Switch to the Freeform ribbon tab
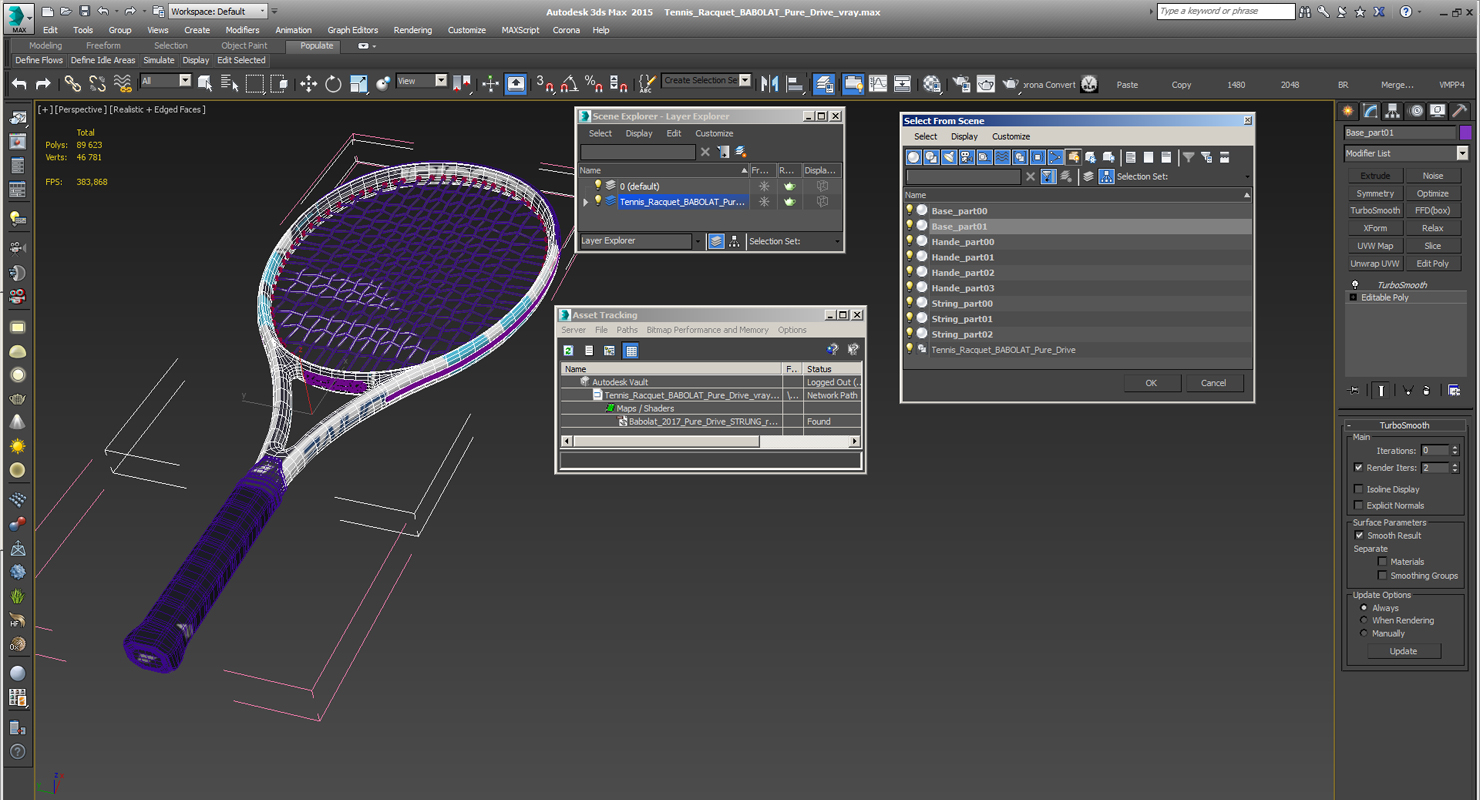The width and height of the screenshot is (1480, 800). pyautogui.click(x=103, y=45)
